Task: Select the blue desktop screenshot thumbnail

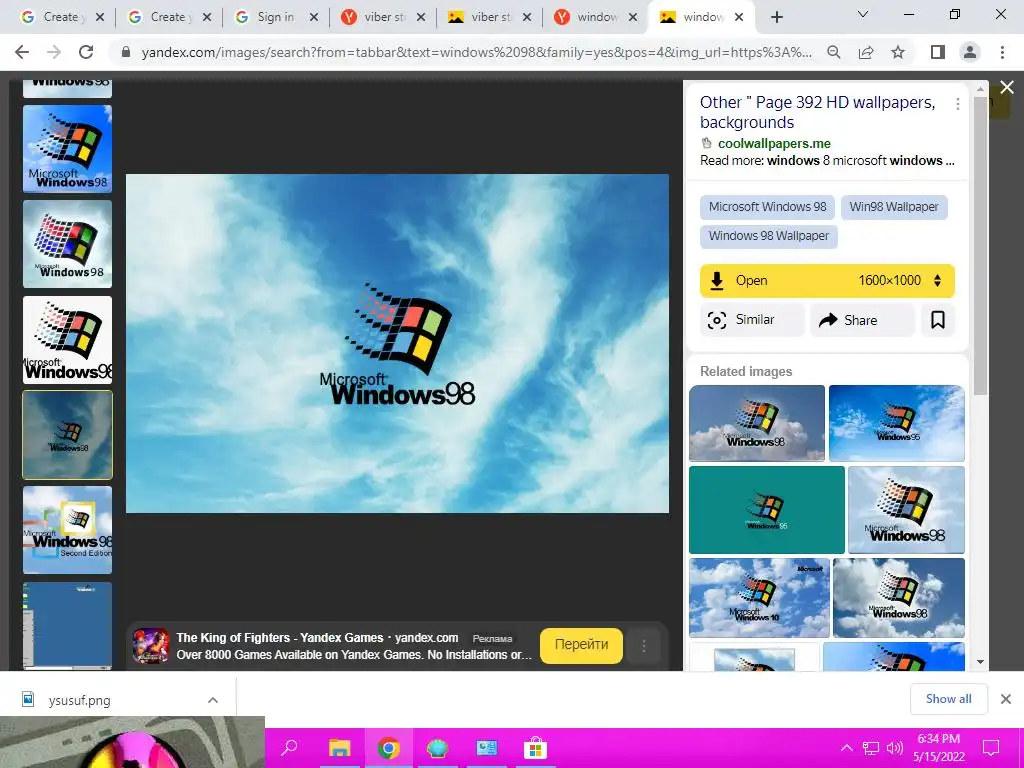Action: 67,626
